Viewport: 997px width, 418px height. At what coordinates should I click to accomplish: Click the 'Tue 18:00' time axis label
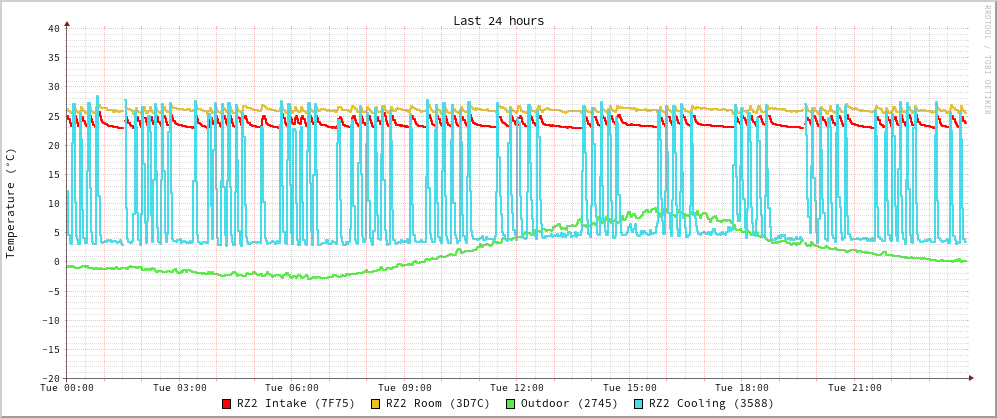click(x=742, y=387)
